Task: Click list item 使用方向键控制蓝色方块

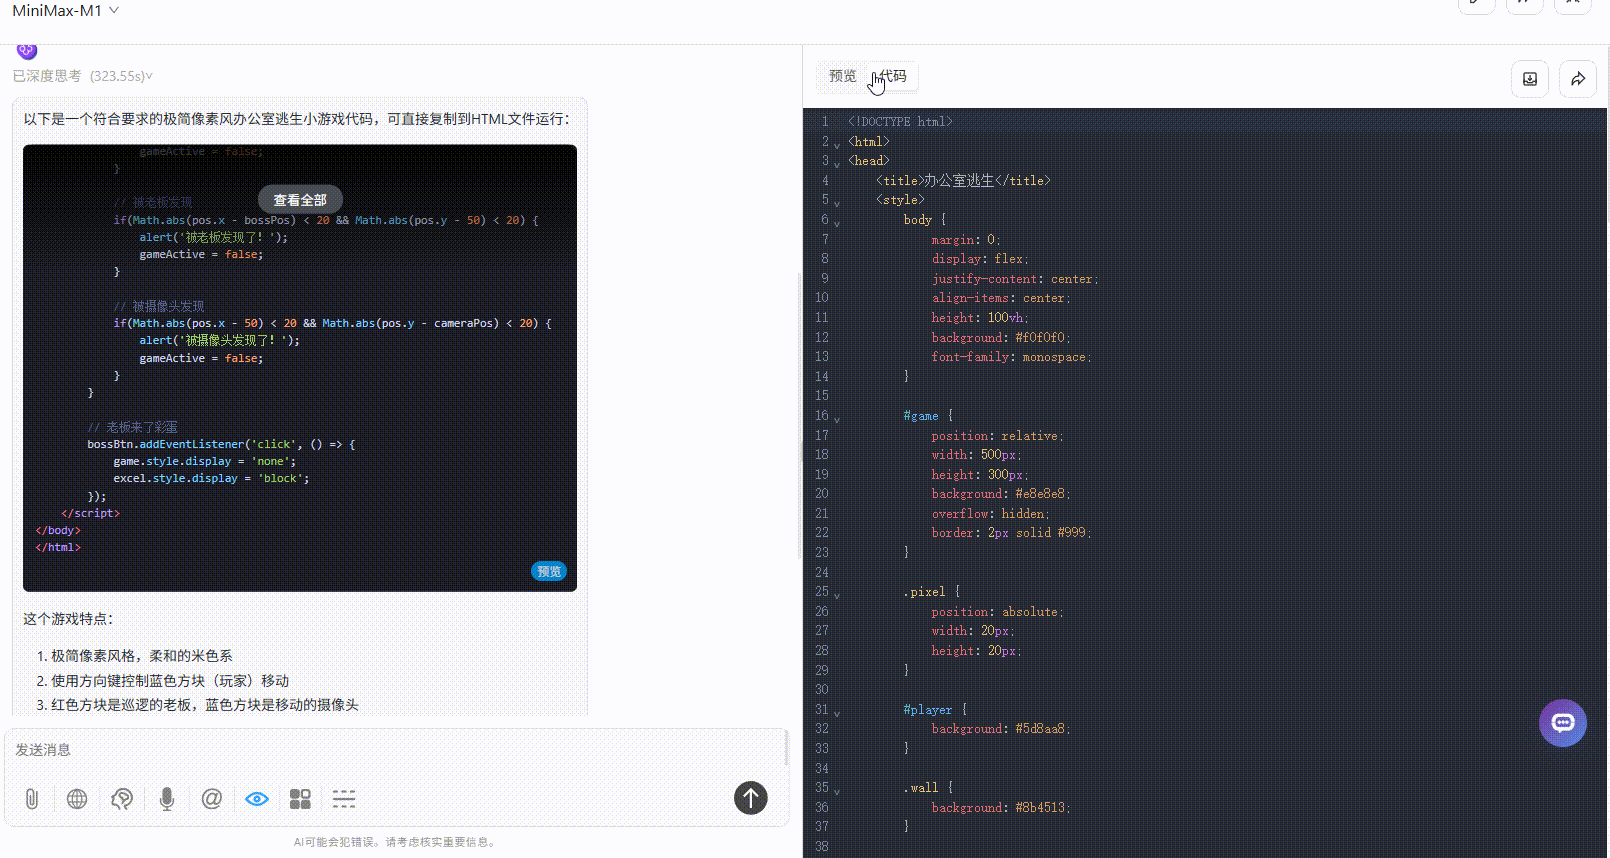Action: coord(170,681)
